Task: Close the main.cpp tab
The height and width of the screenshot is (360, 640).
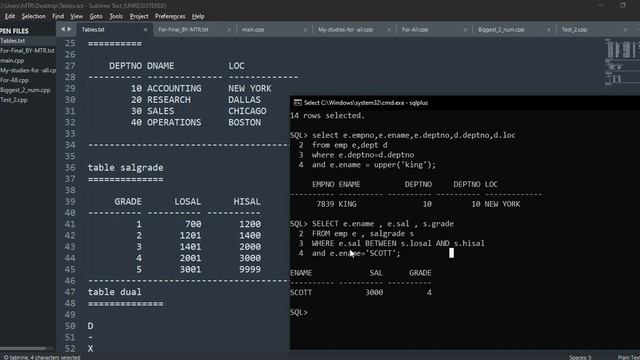Action: point(305,30)
